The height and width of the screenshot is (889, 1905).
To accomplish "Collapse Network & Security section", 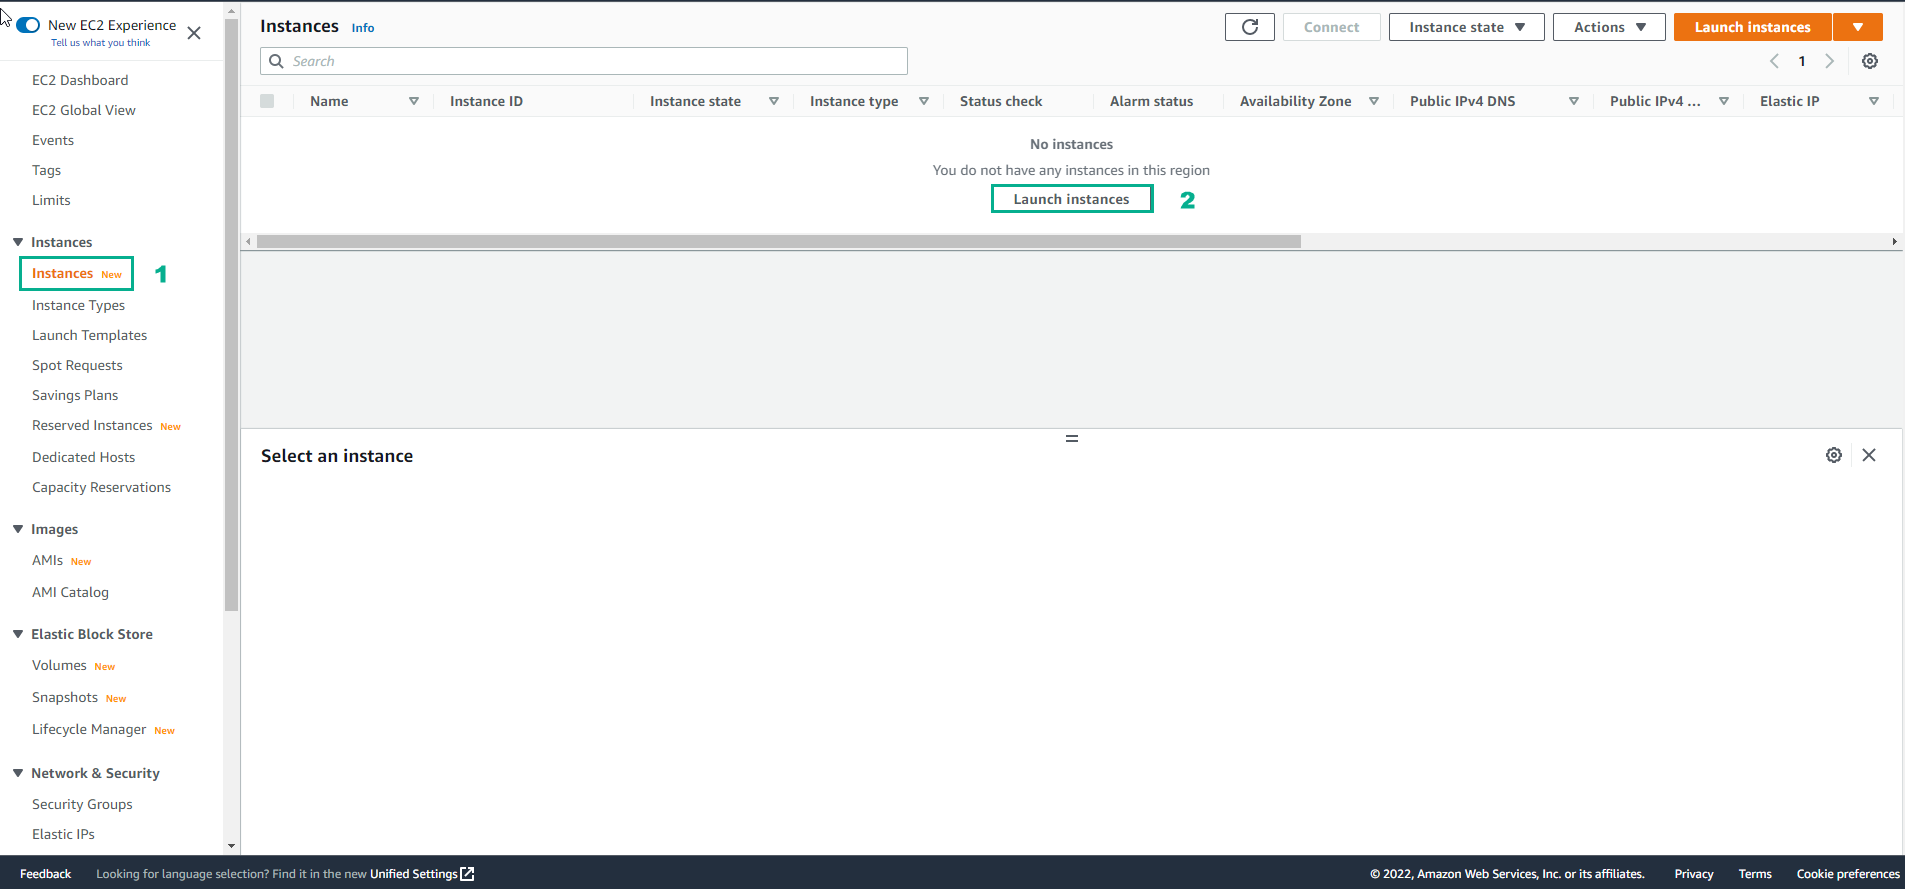I will coord(18,773).
